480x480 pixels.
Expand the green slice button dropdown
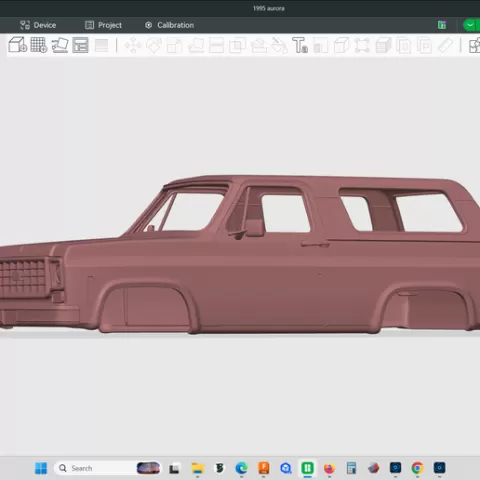(470, 25)
